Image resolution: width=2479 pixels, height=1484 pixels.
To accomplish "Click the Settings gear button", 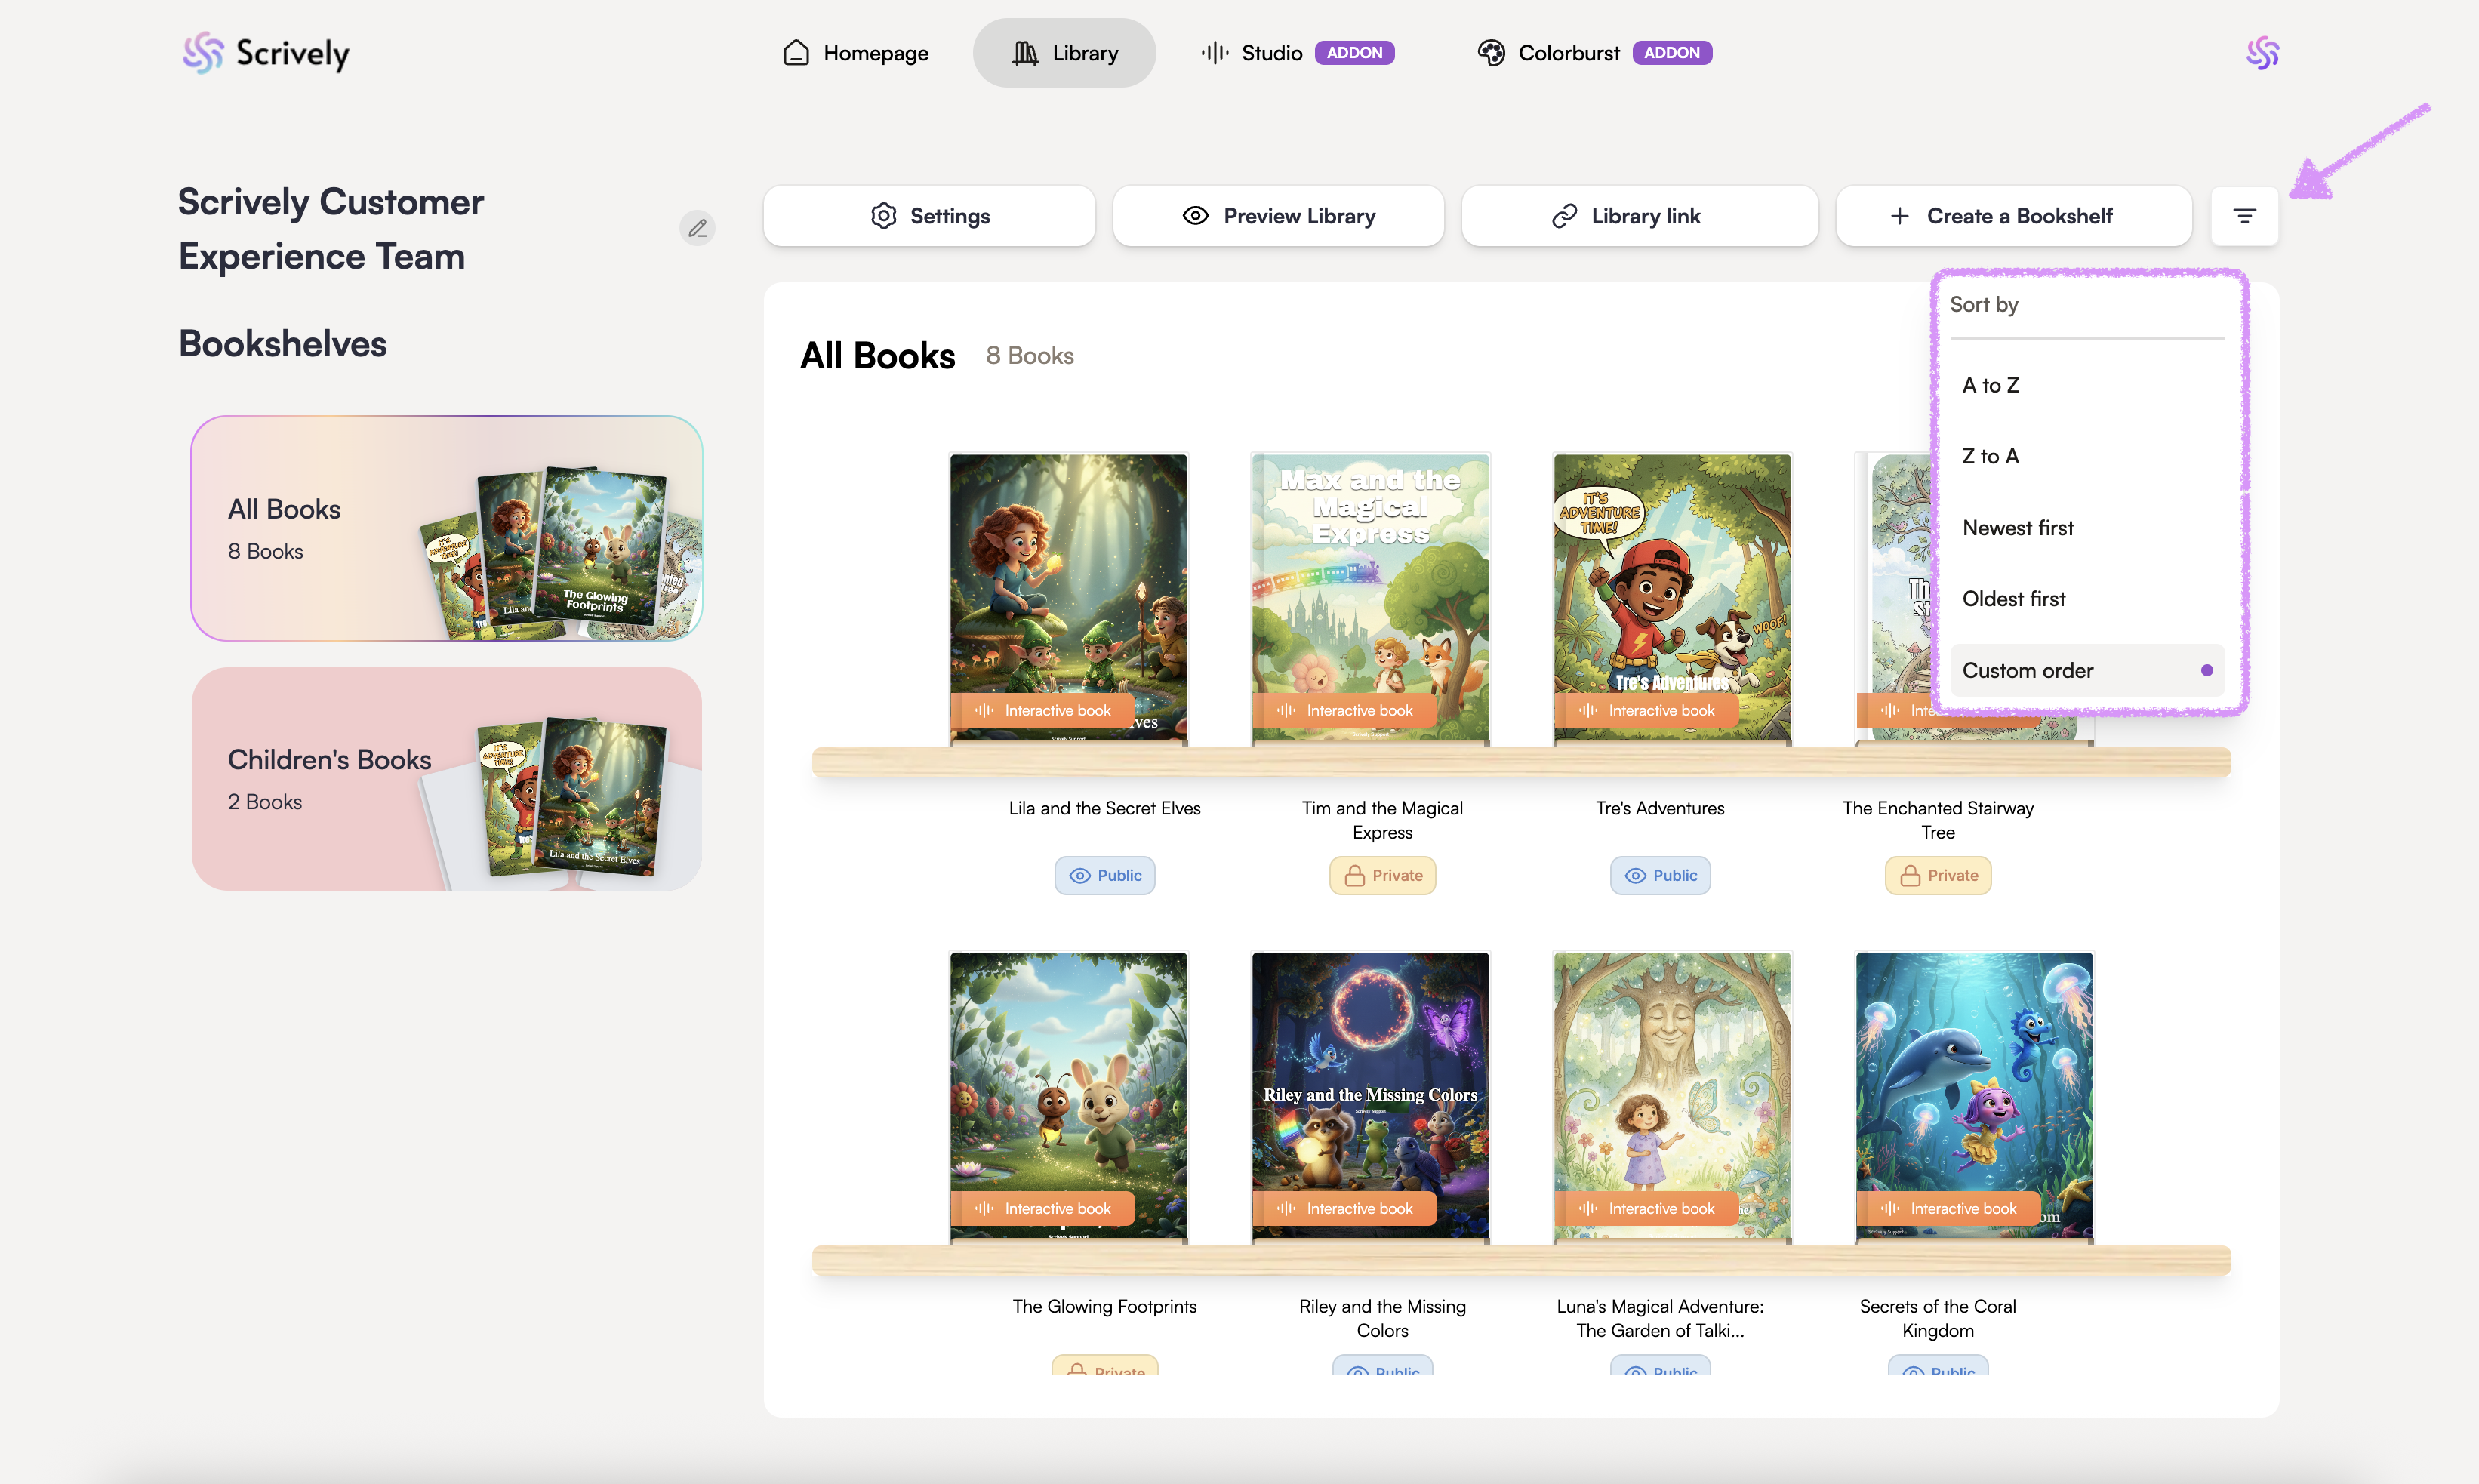I will pyautogui.click(x=929, y=216).
